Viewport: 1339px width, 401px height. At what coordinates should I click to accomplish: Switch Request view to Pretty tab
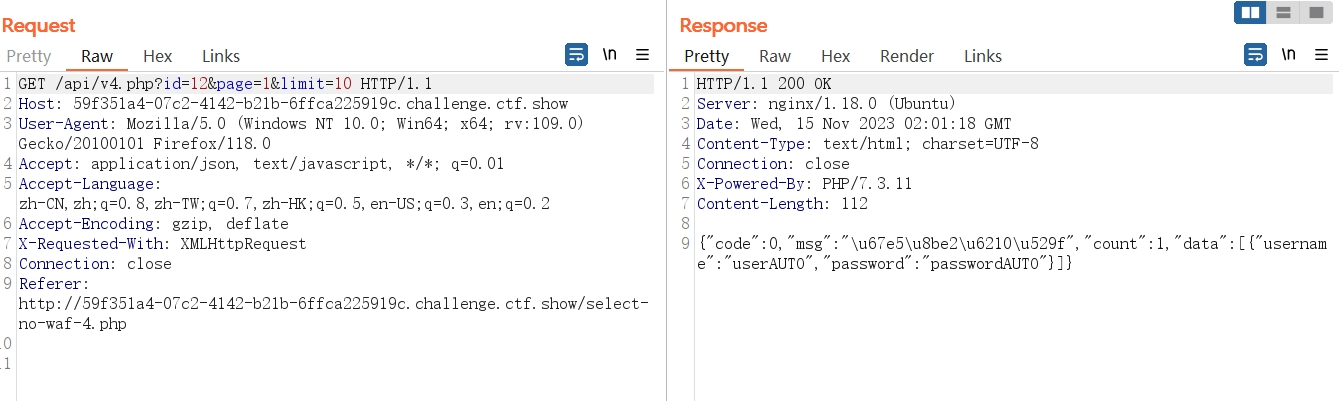pos(28,56)
